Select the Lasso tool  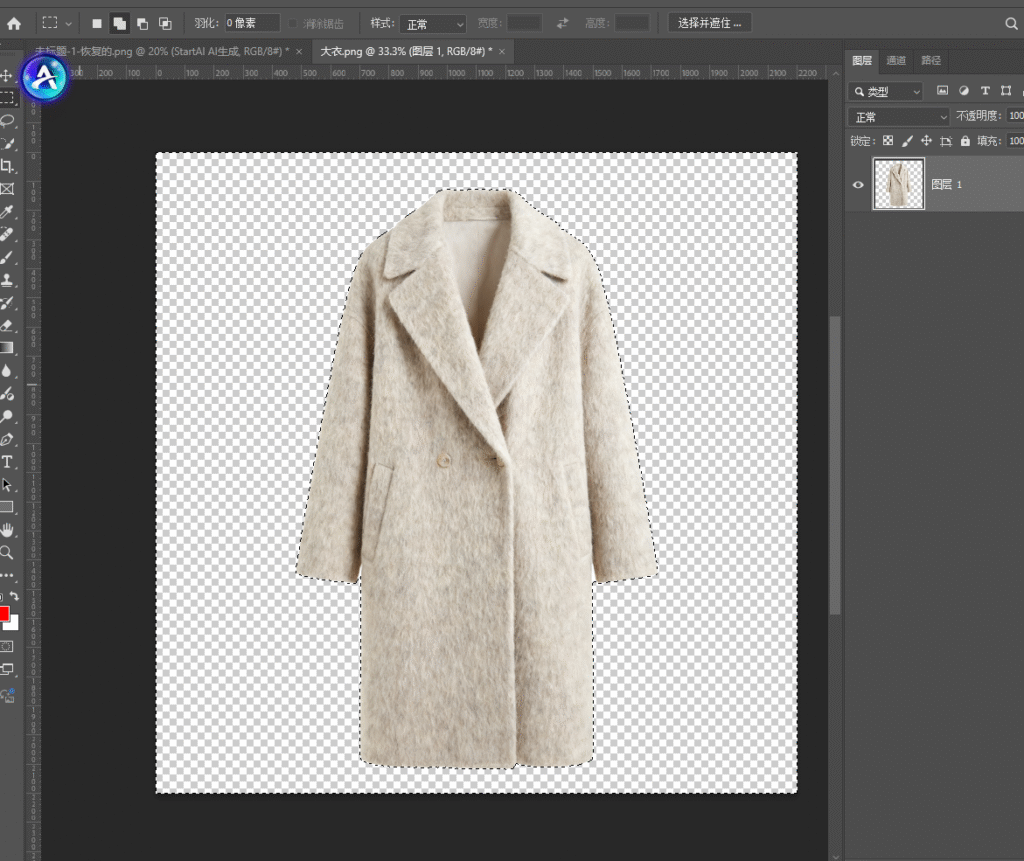[x=7, y=121]
